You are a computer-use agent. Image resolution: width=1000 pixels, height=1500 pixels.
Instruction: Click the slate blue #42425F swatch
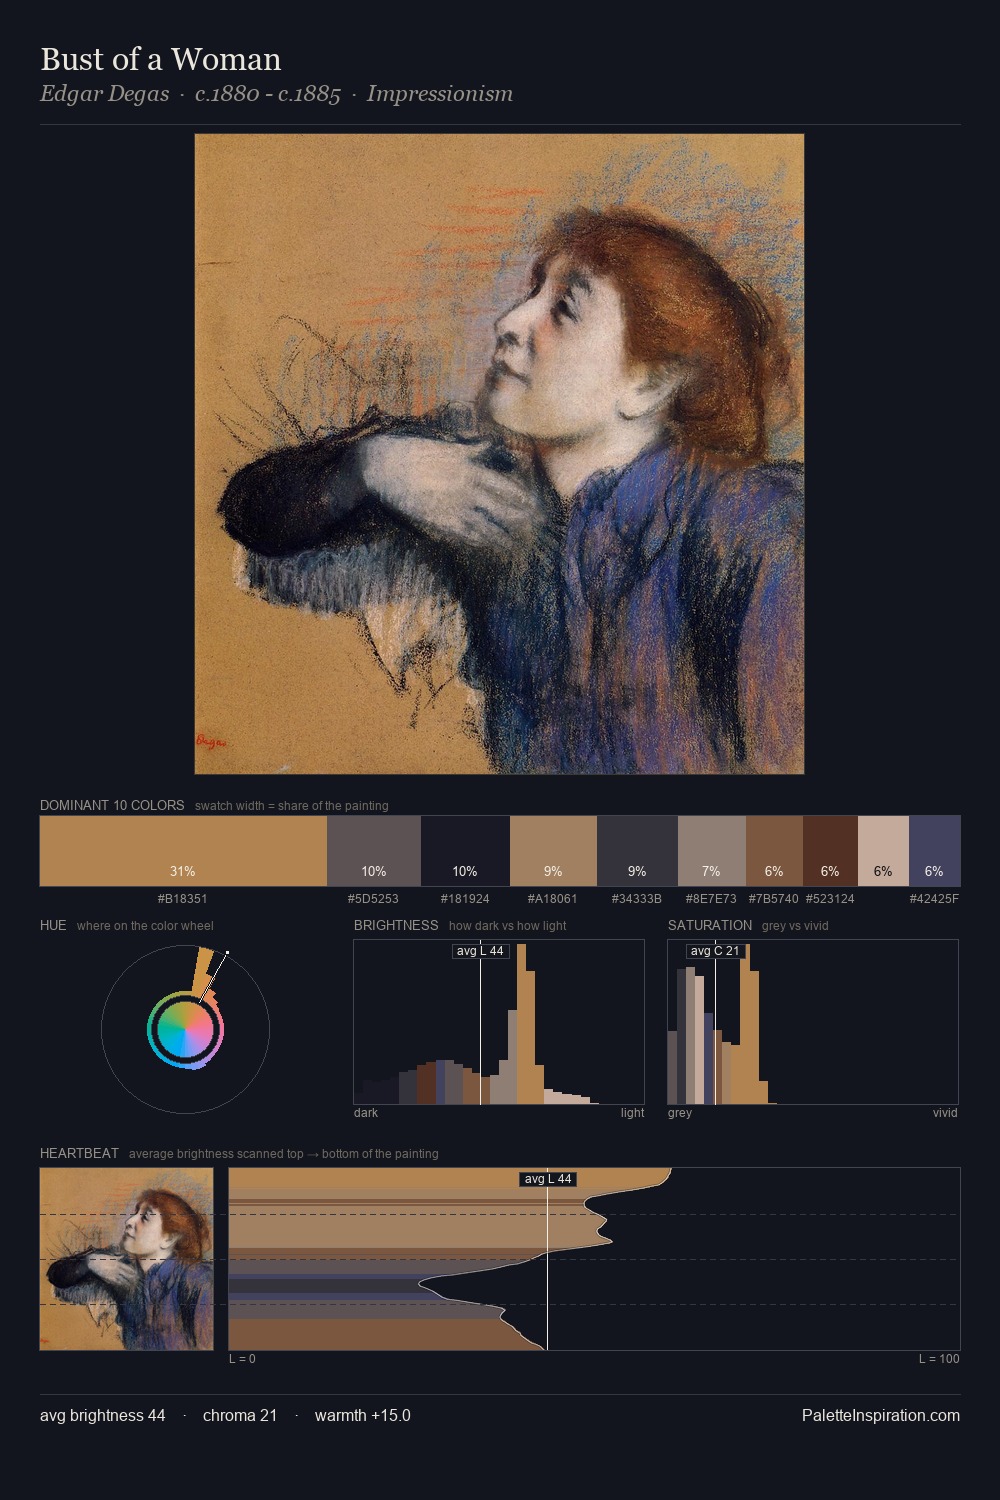point(935,851)
